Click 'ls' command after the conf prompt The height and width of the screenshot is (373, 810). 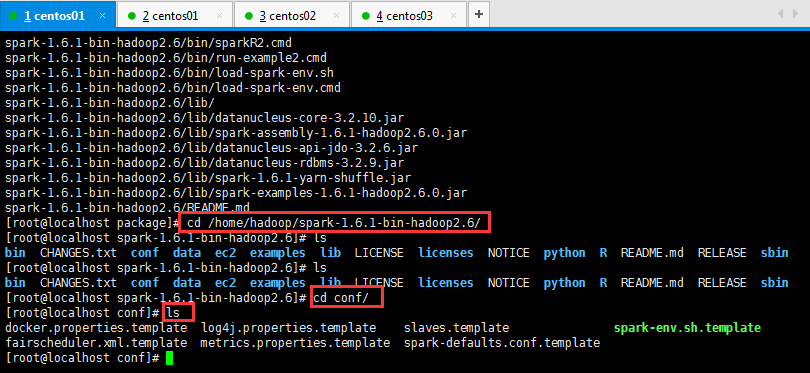(173, 313)
